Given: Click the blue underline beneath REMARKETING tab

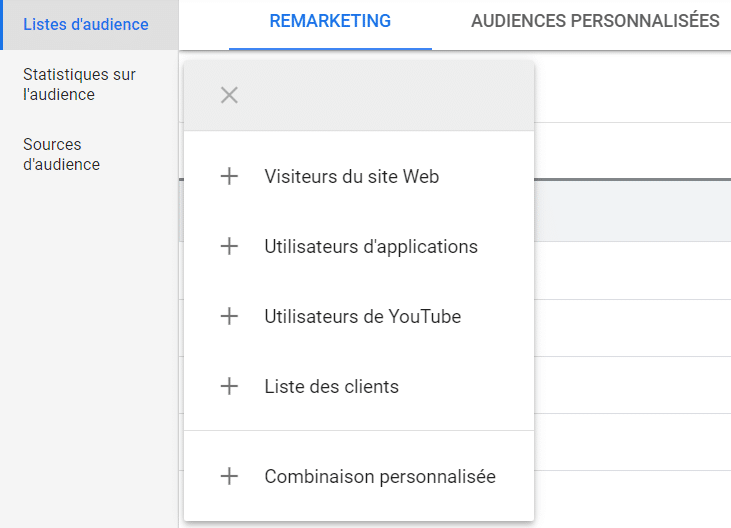Looking at the screenshot, I should click(x=330, y=48).
